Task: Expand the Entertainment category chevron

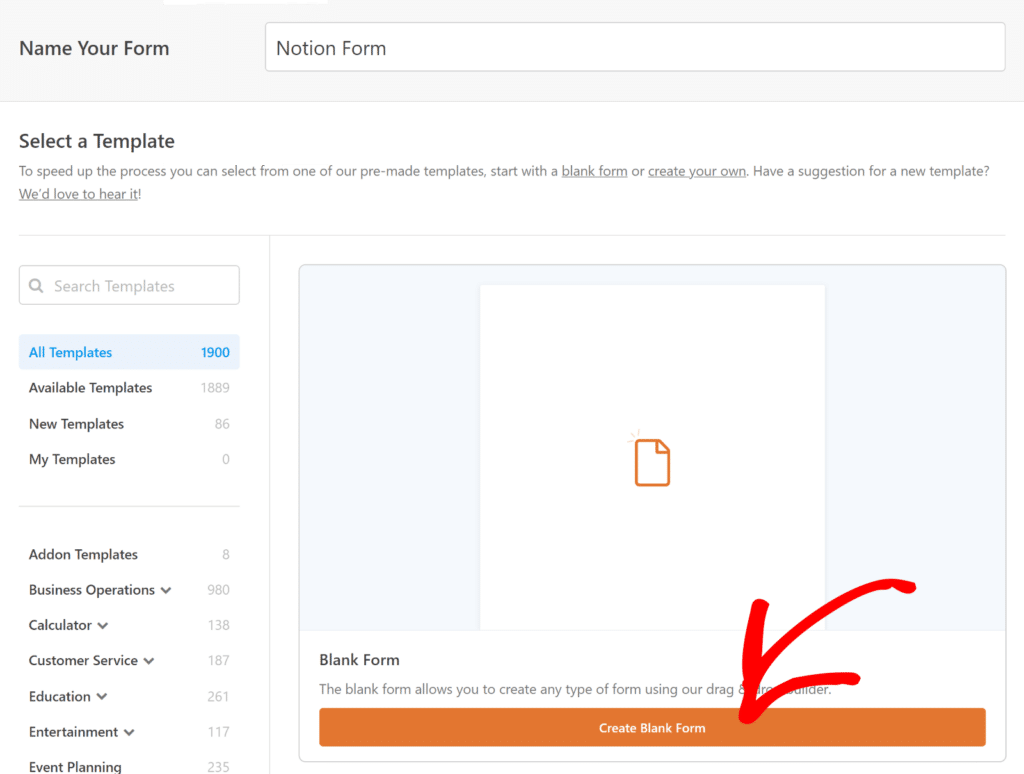Action: click(x=129, y=732)
